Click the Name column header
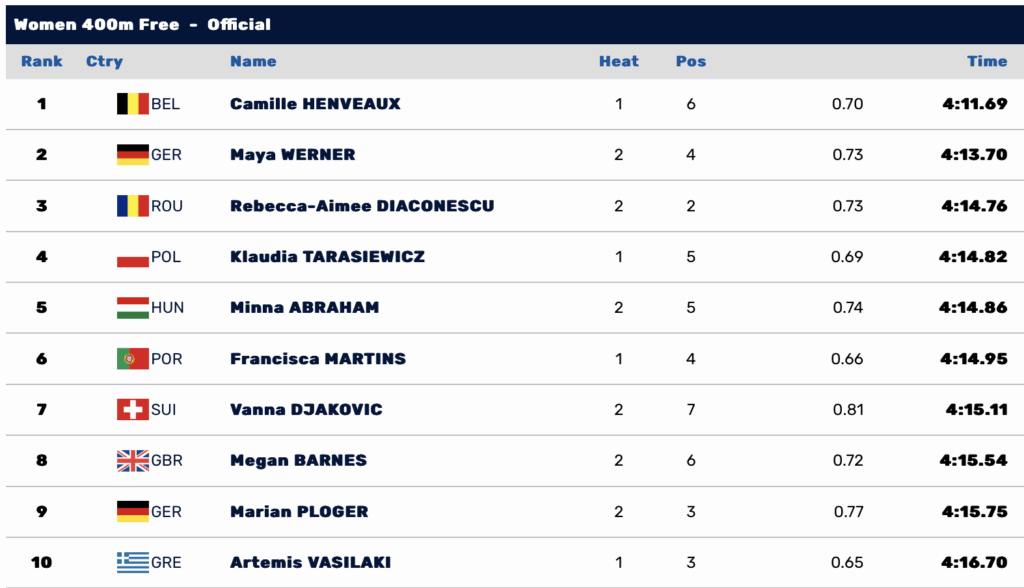The height and width of the screenshot is (588, 1024). tap(253, 61)
